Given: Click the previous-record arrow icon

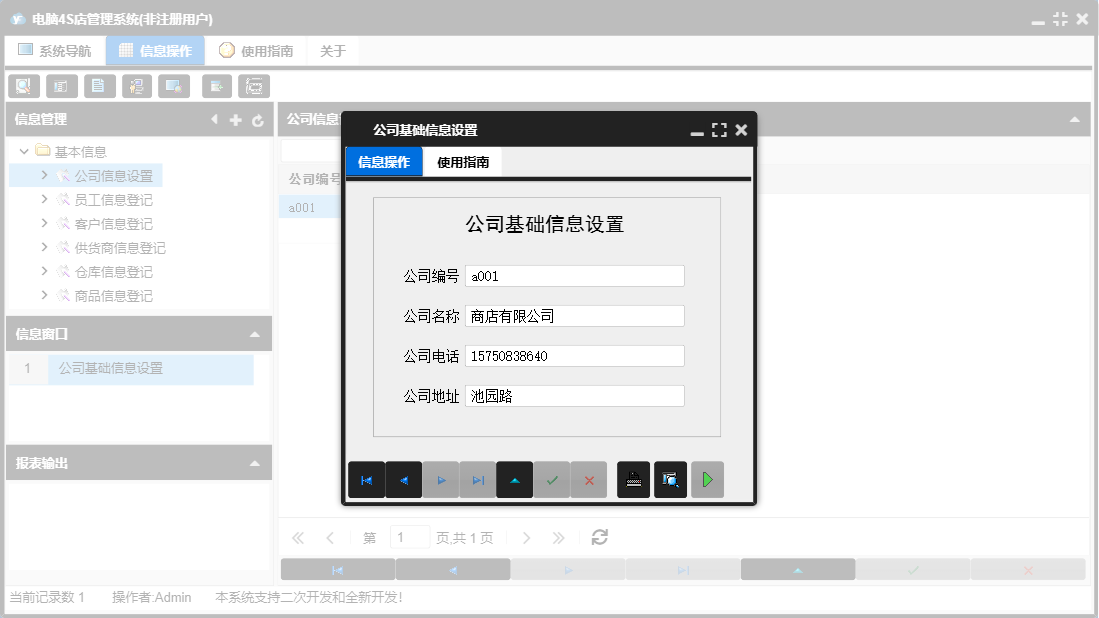Looking at the screenshot, I should point(404,479).
